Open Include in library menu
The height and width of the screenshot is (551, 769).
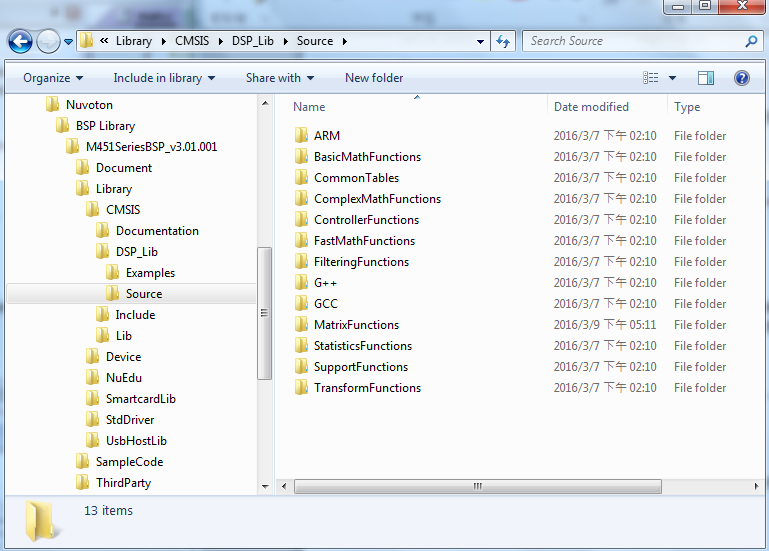tap(164, 78)
